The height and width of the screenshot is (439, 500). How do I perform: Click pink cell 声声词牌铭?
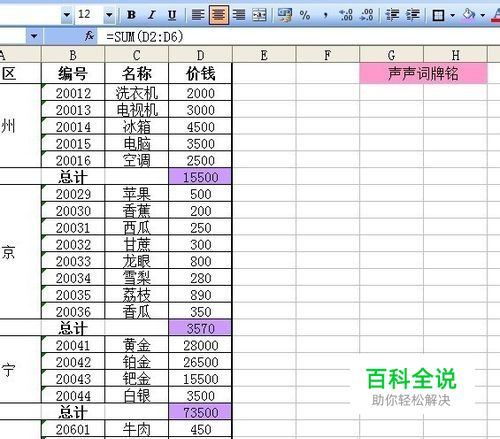(x=423, y=73)
